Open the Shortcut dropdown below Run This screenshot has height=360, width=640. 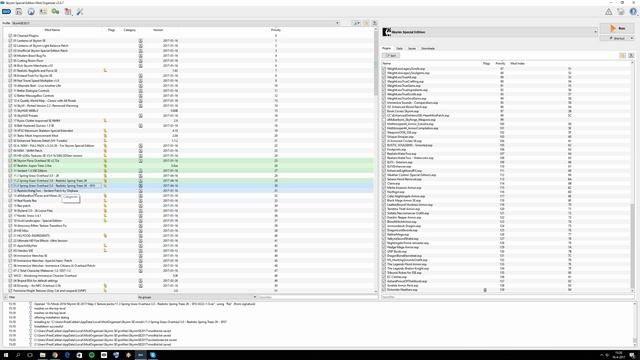(617, 38)
